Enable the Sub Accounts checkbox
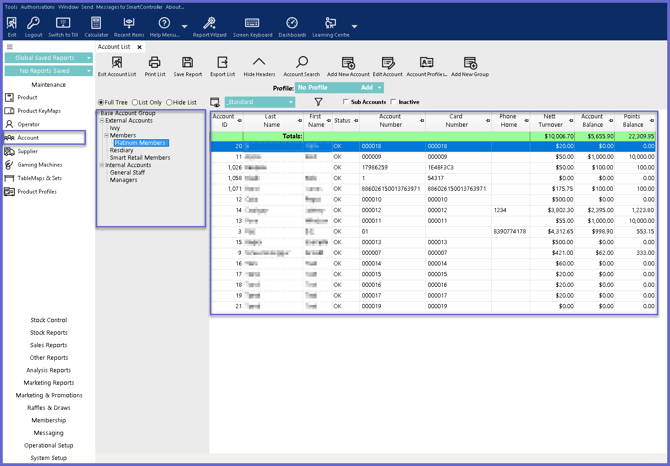The image size is (670, 466). (x=346, y=102)
